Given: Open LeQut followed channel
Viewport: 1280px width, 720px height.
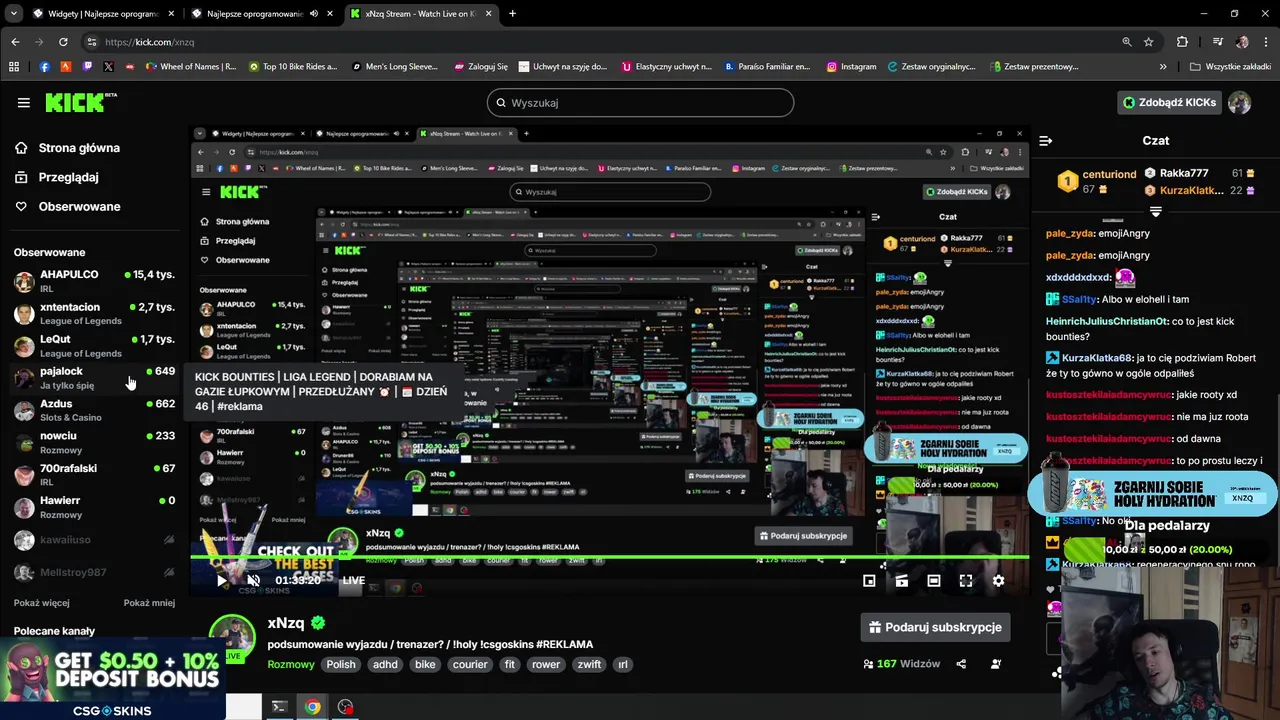Looking at the screenshot, I should (95, 345).
